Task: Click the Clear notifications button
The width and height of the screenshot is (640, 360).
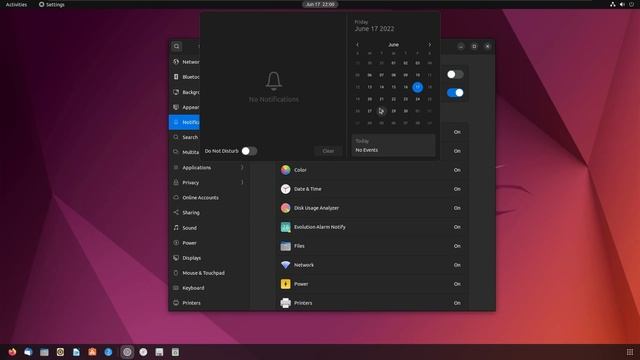Action: [328, 151]
